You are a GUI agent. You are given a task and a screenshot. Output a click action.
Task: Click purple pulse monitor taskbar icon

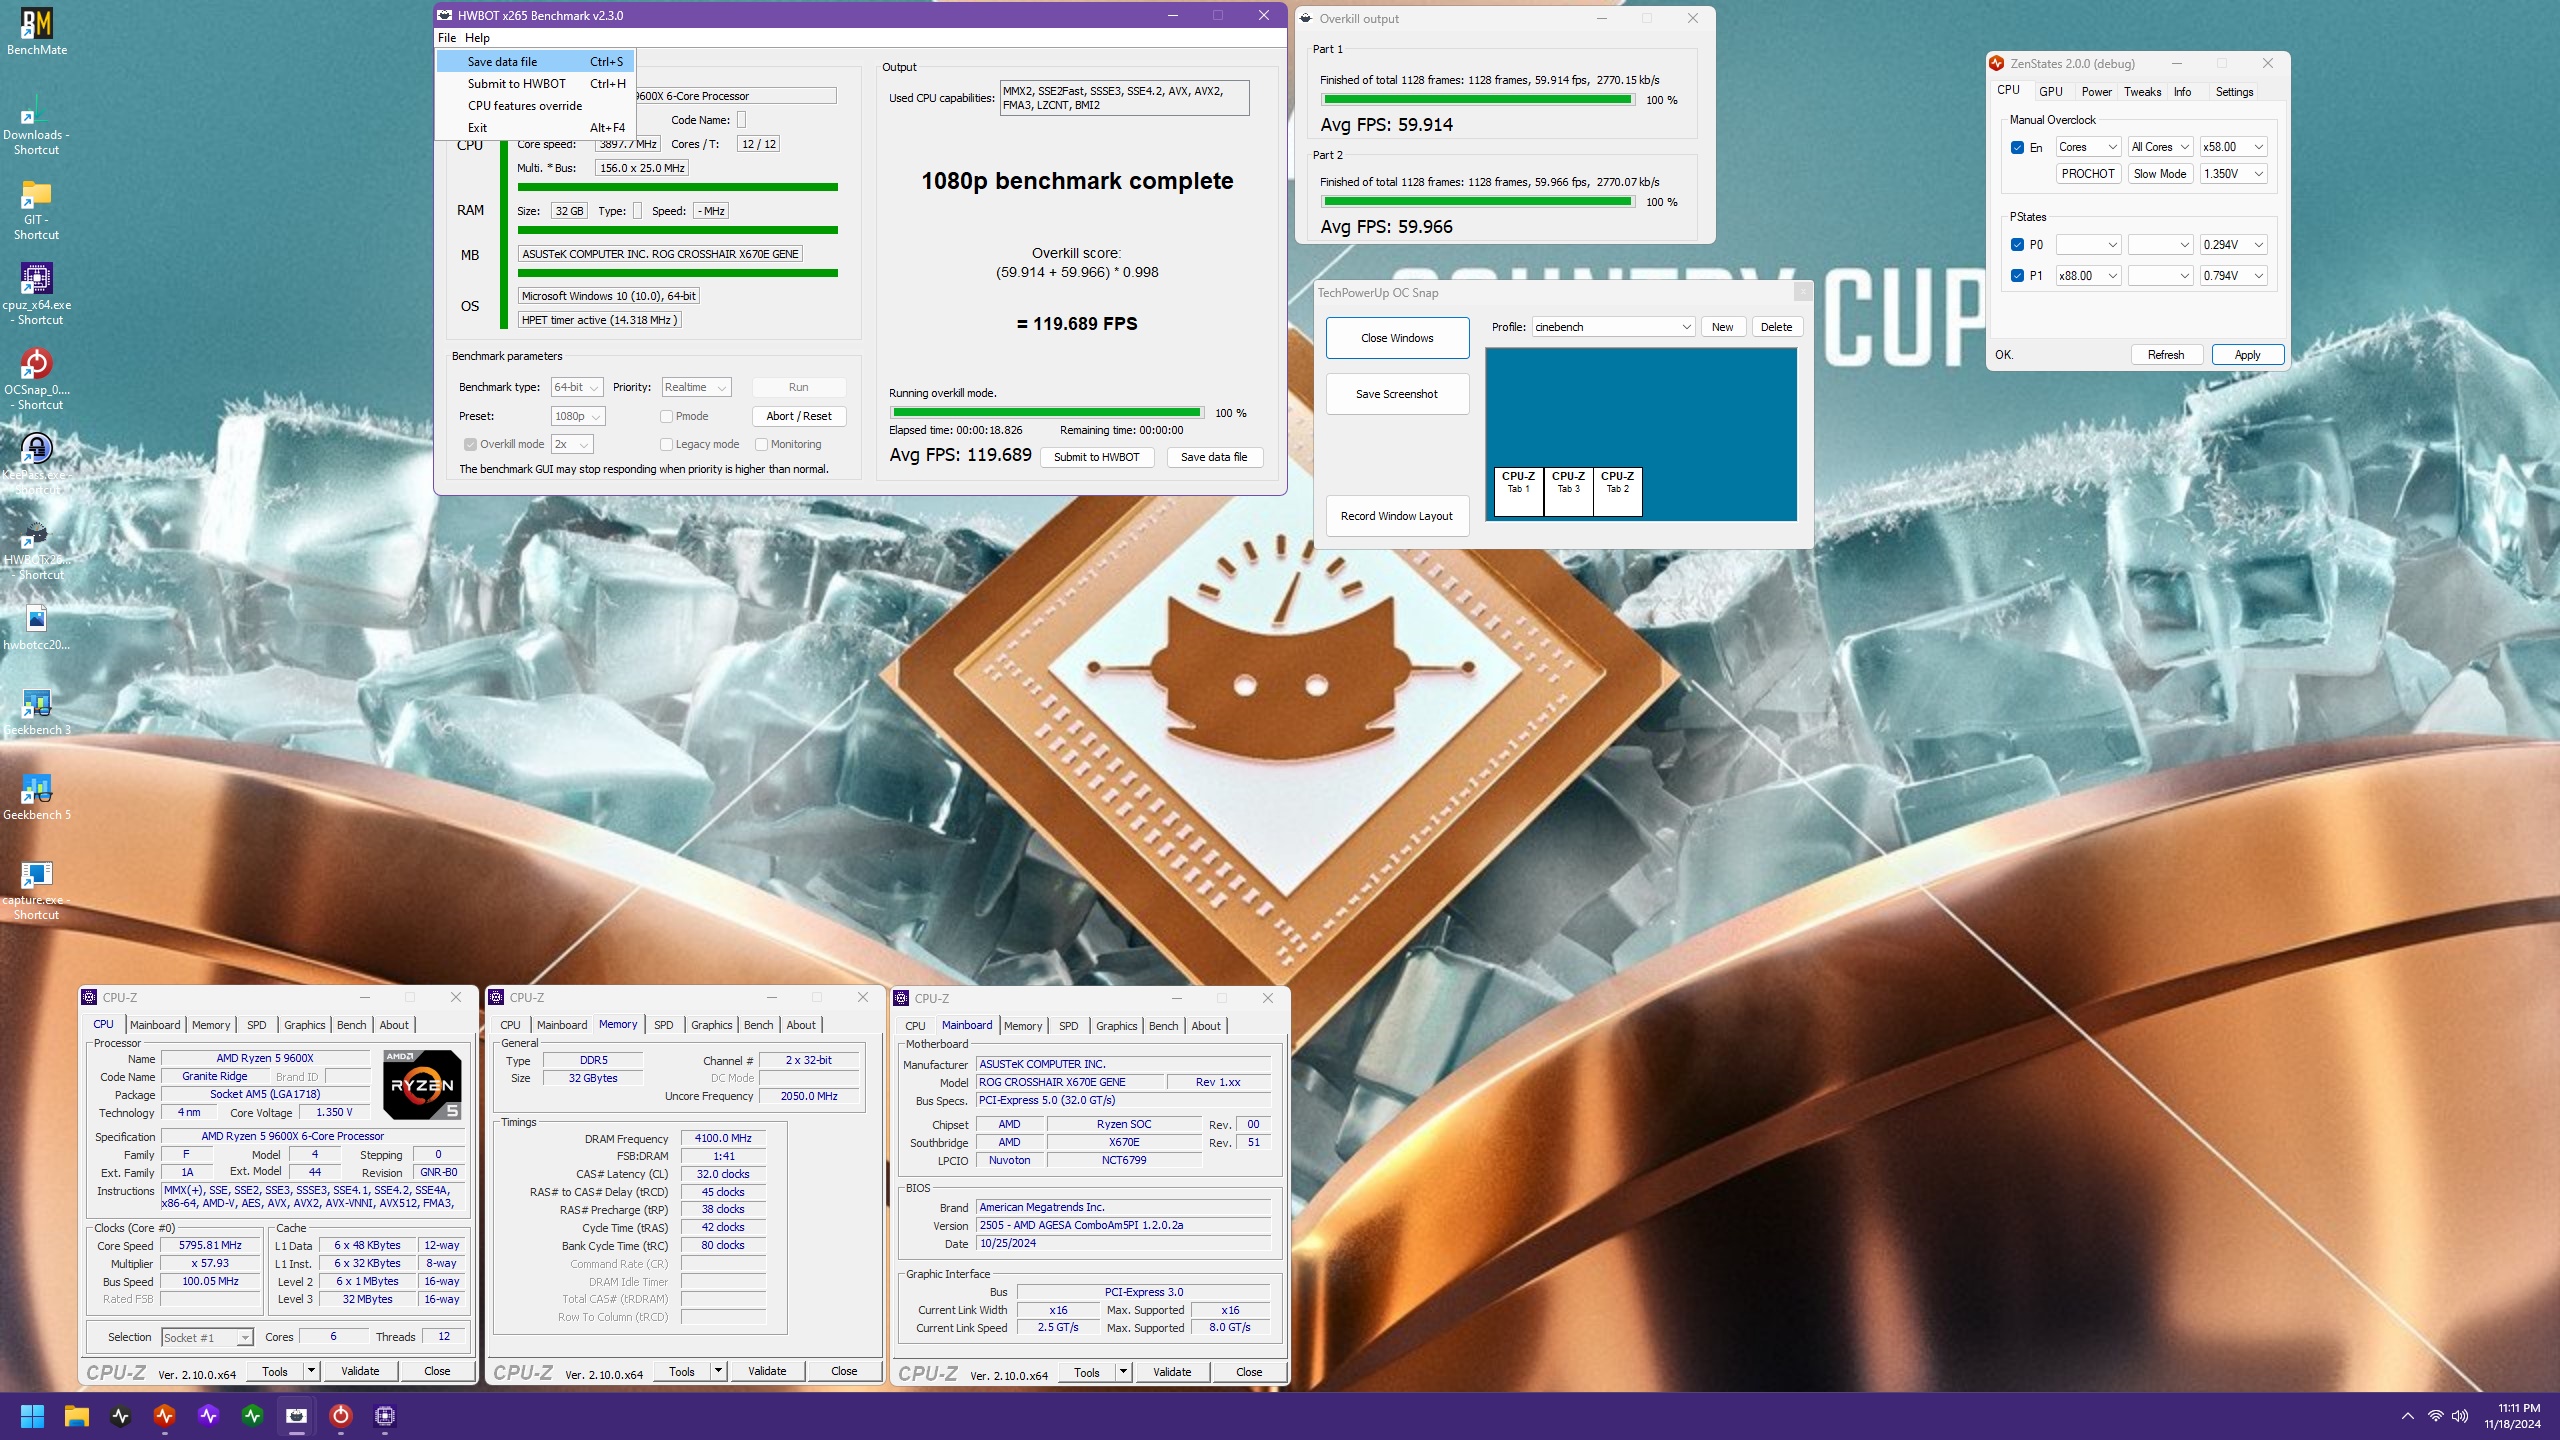click(209, 1416)
